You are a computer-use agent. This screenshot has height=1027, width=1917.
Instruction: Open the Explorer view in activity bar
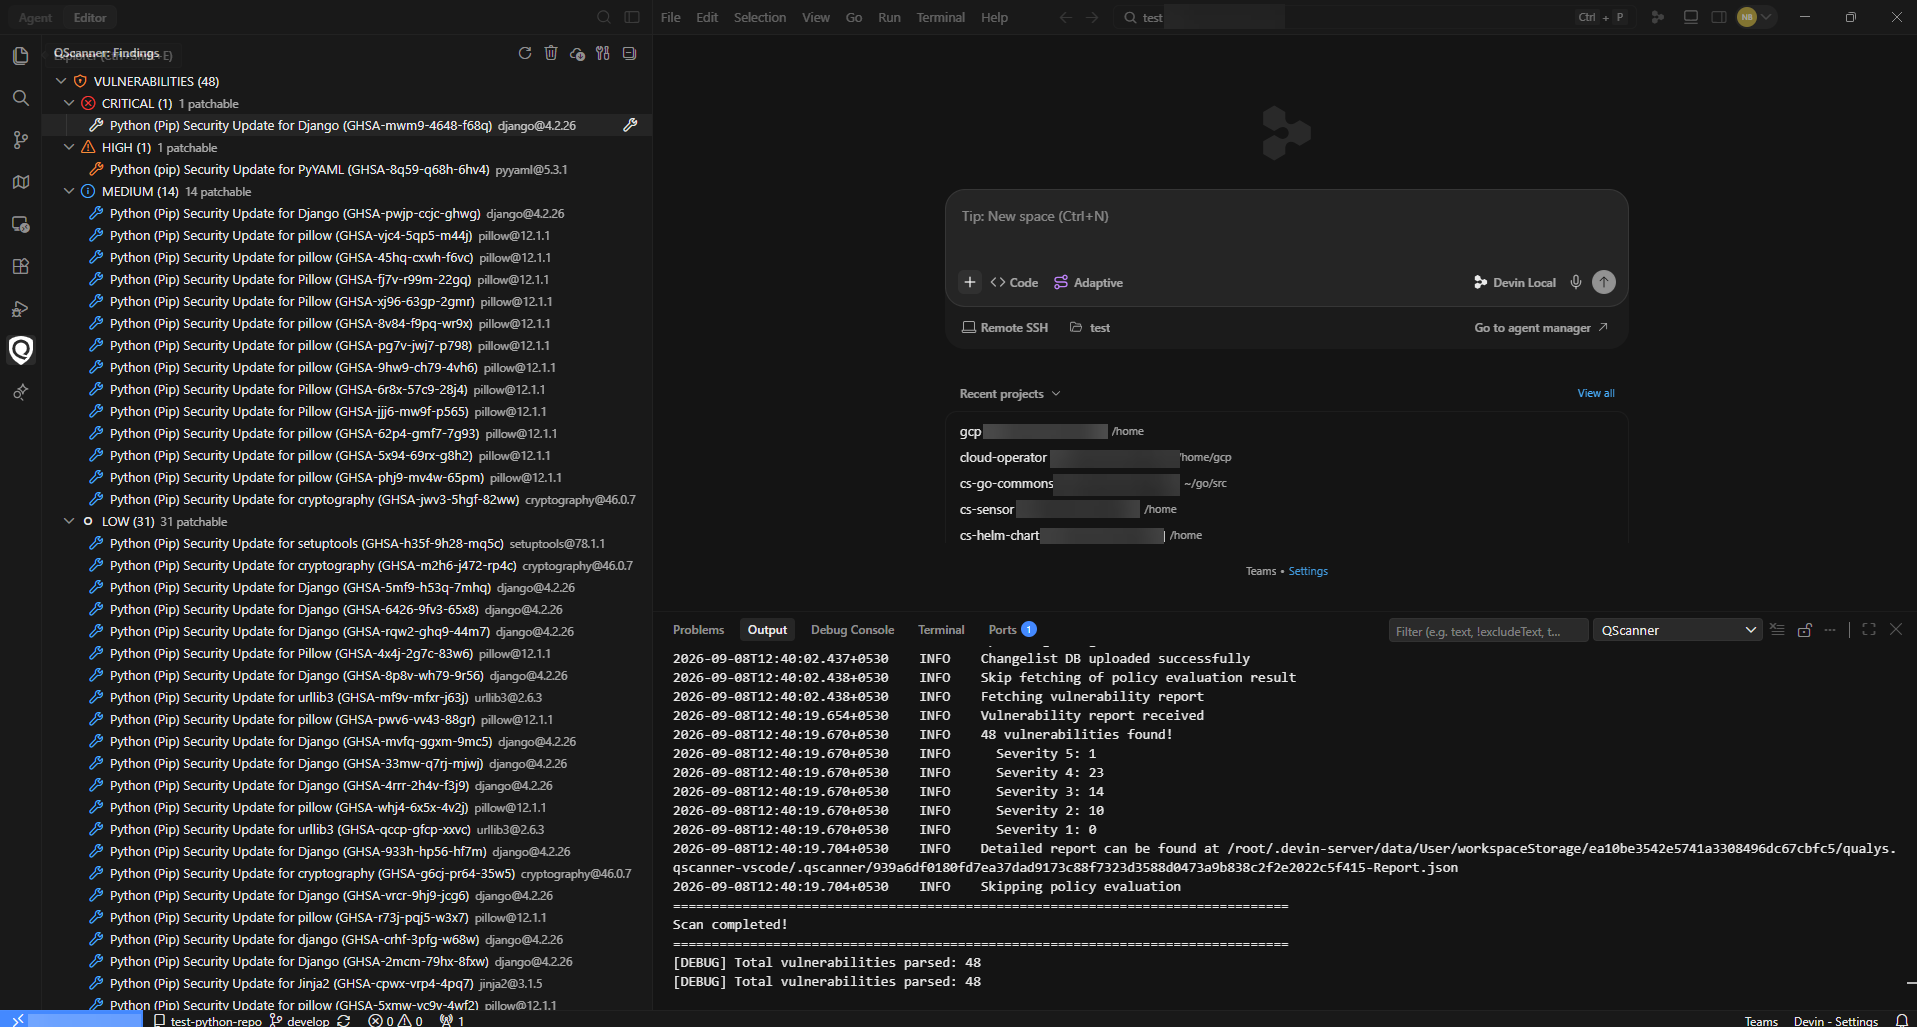pos(20,56)
